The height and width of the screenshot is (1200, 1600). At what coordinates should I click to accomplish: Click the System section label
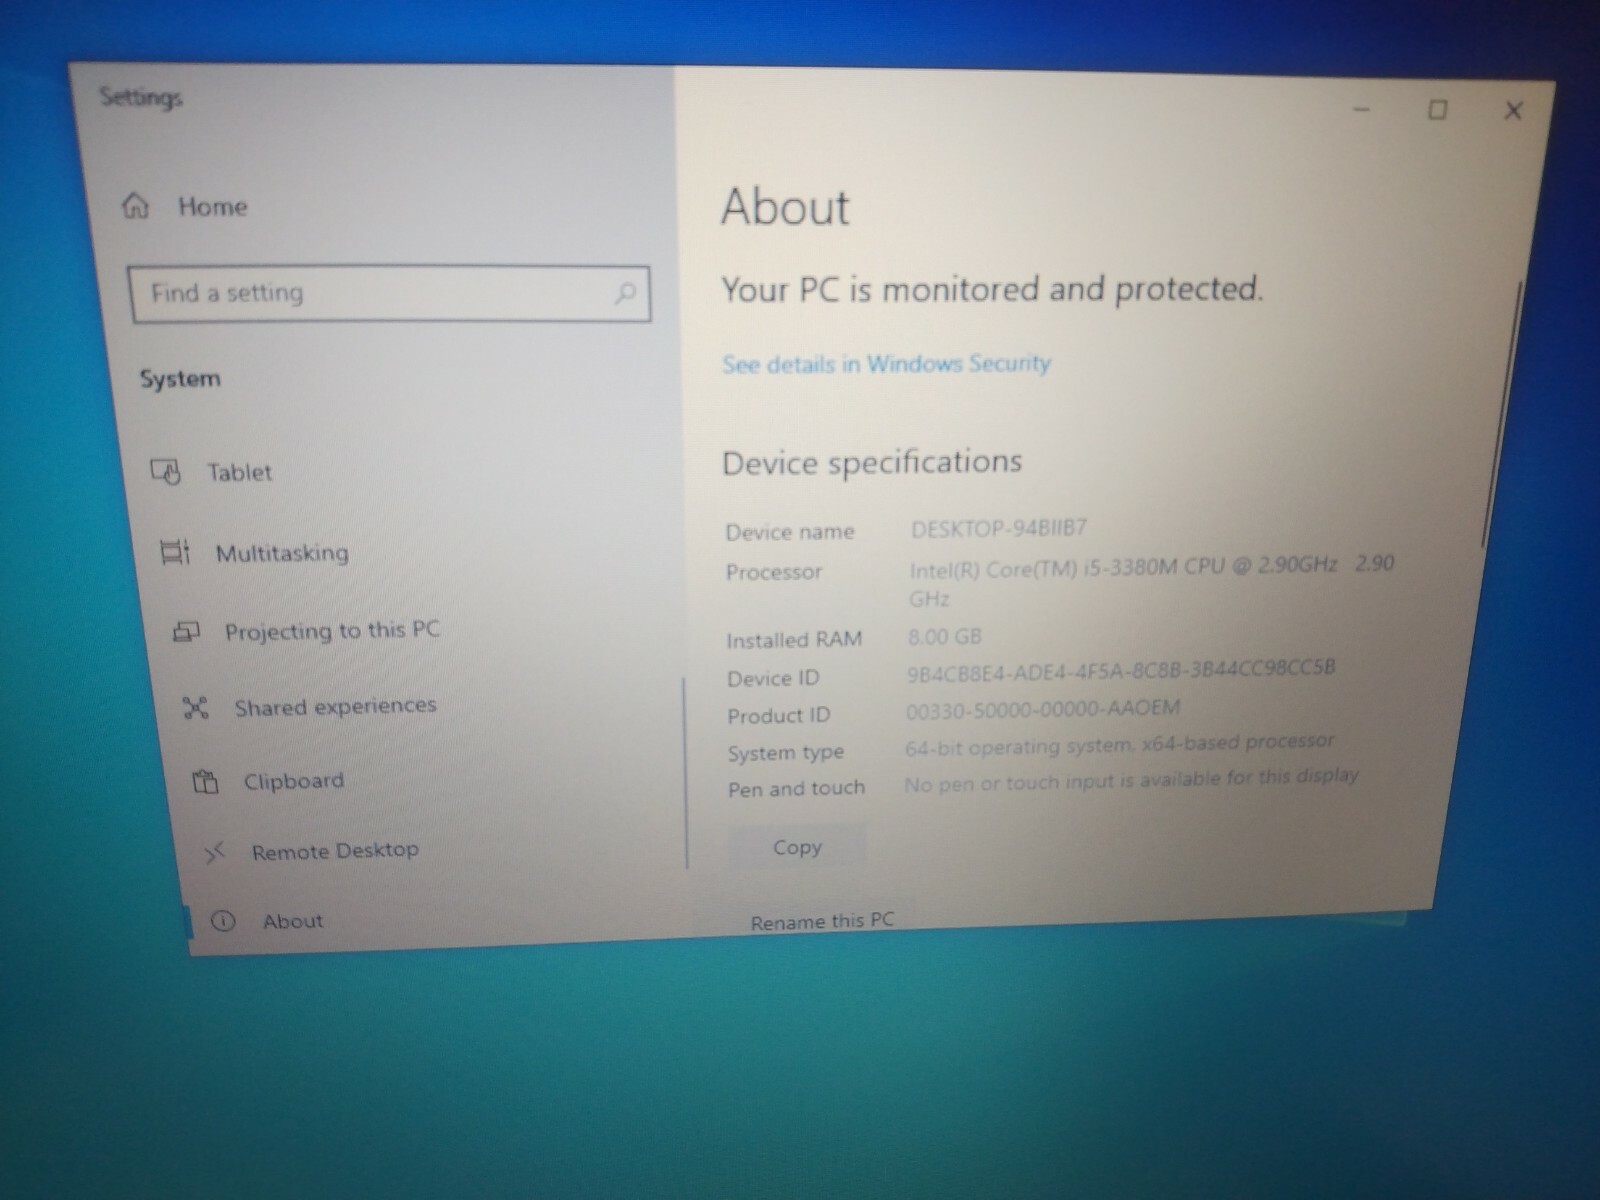click(180, 379)
